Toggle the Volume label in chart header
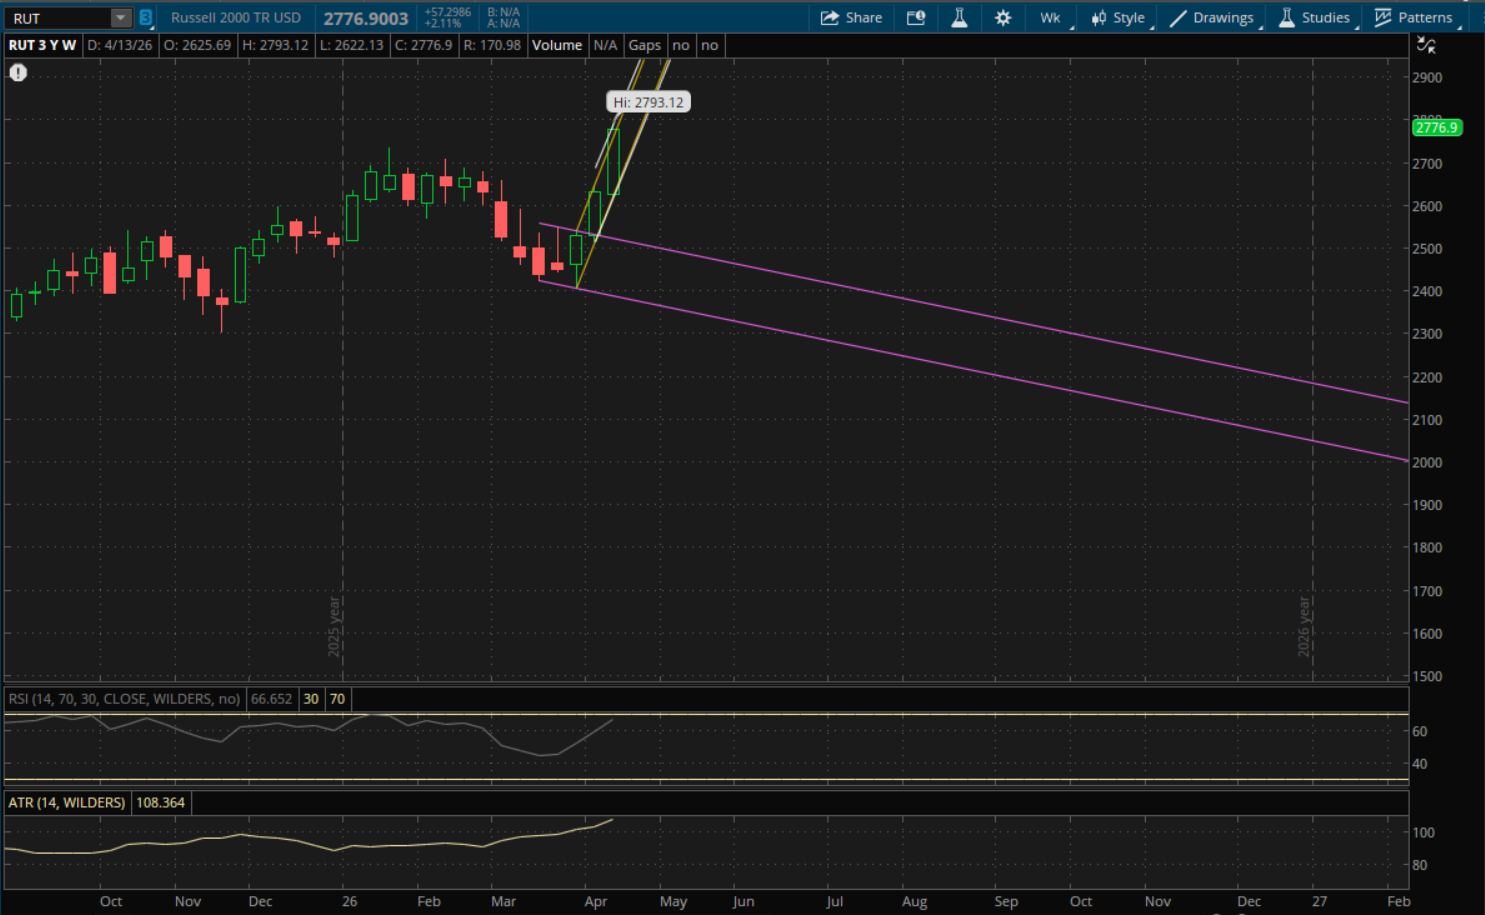1485x915 pixels. point(556,45)
